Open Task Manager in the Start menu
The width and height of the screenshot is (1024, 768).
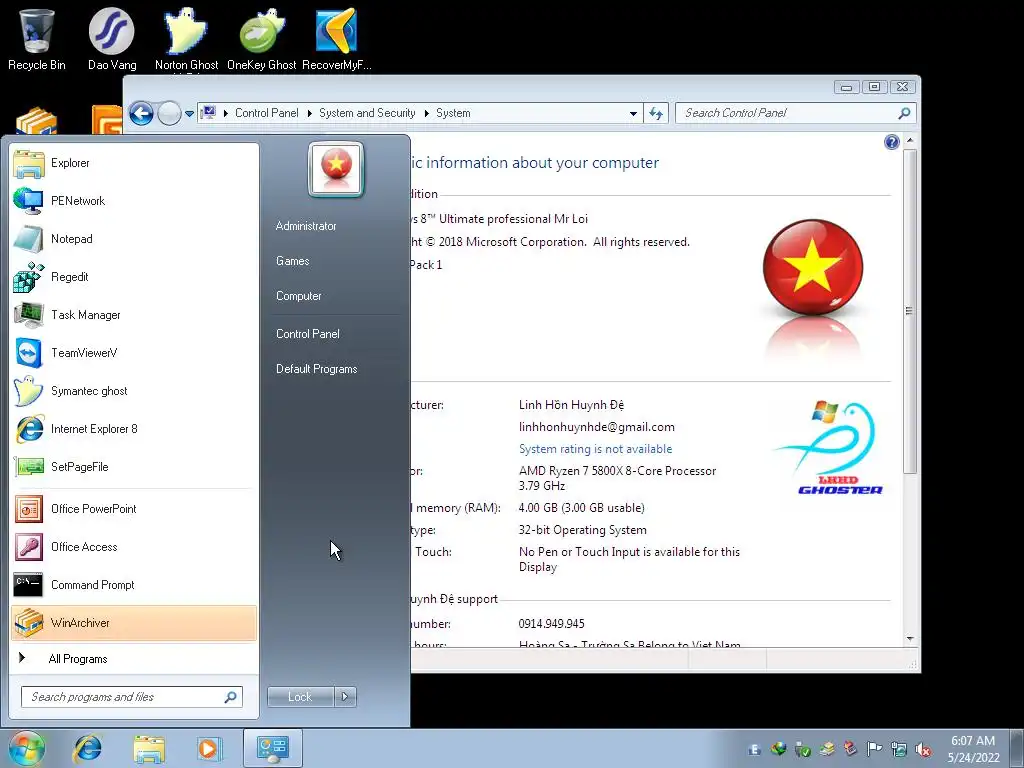(x=134, y=315)
